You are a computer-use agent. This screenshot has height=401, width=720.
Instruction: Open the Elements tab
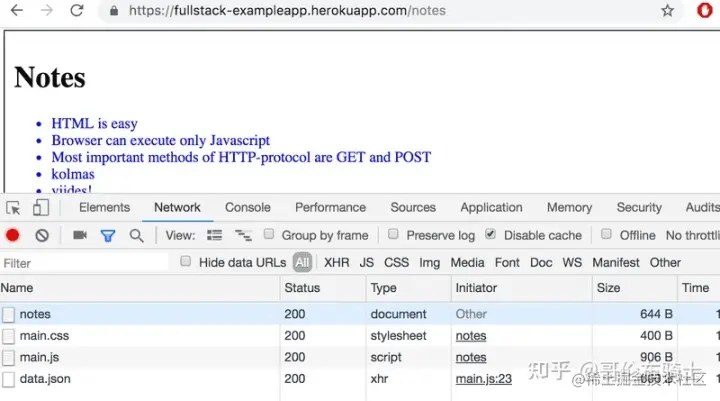(x=104, y=208)
